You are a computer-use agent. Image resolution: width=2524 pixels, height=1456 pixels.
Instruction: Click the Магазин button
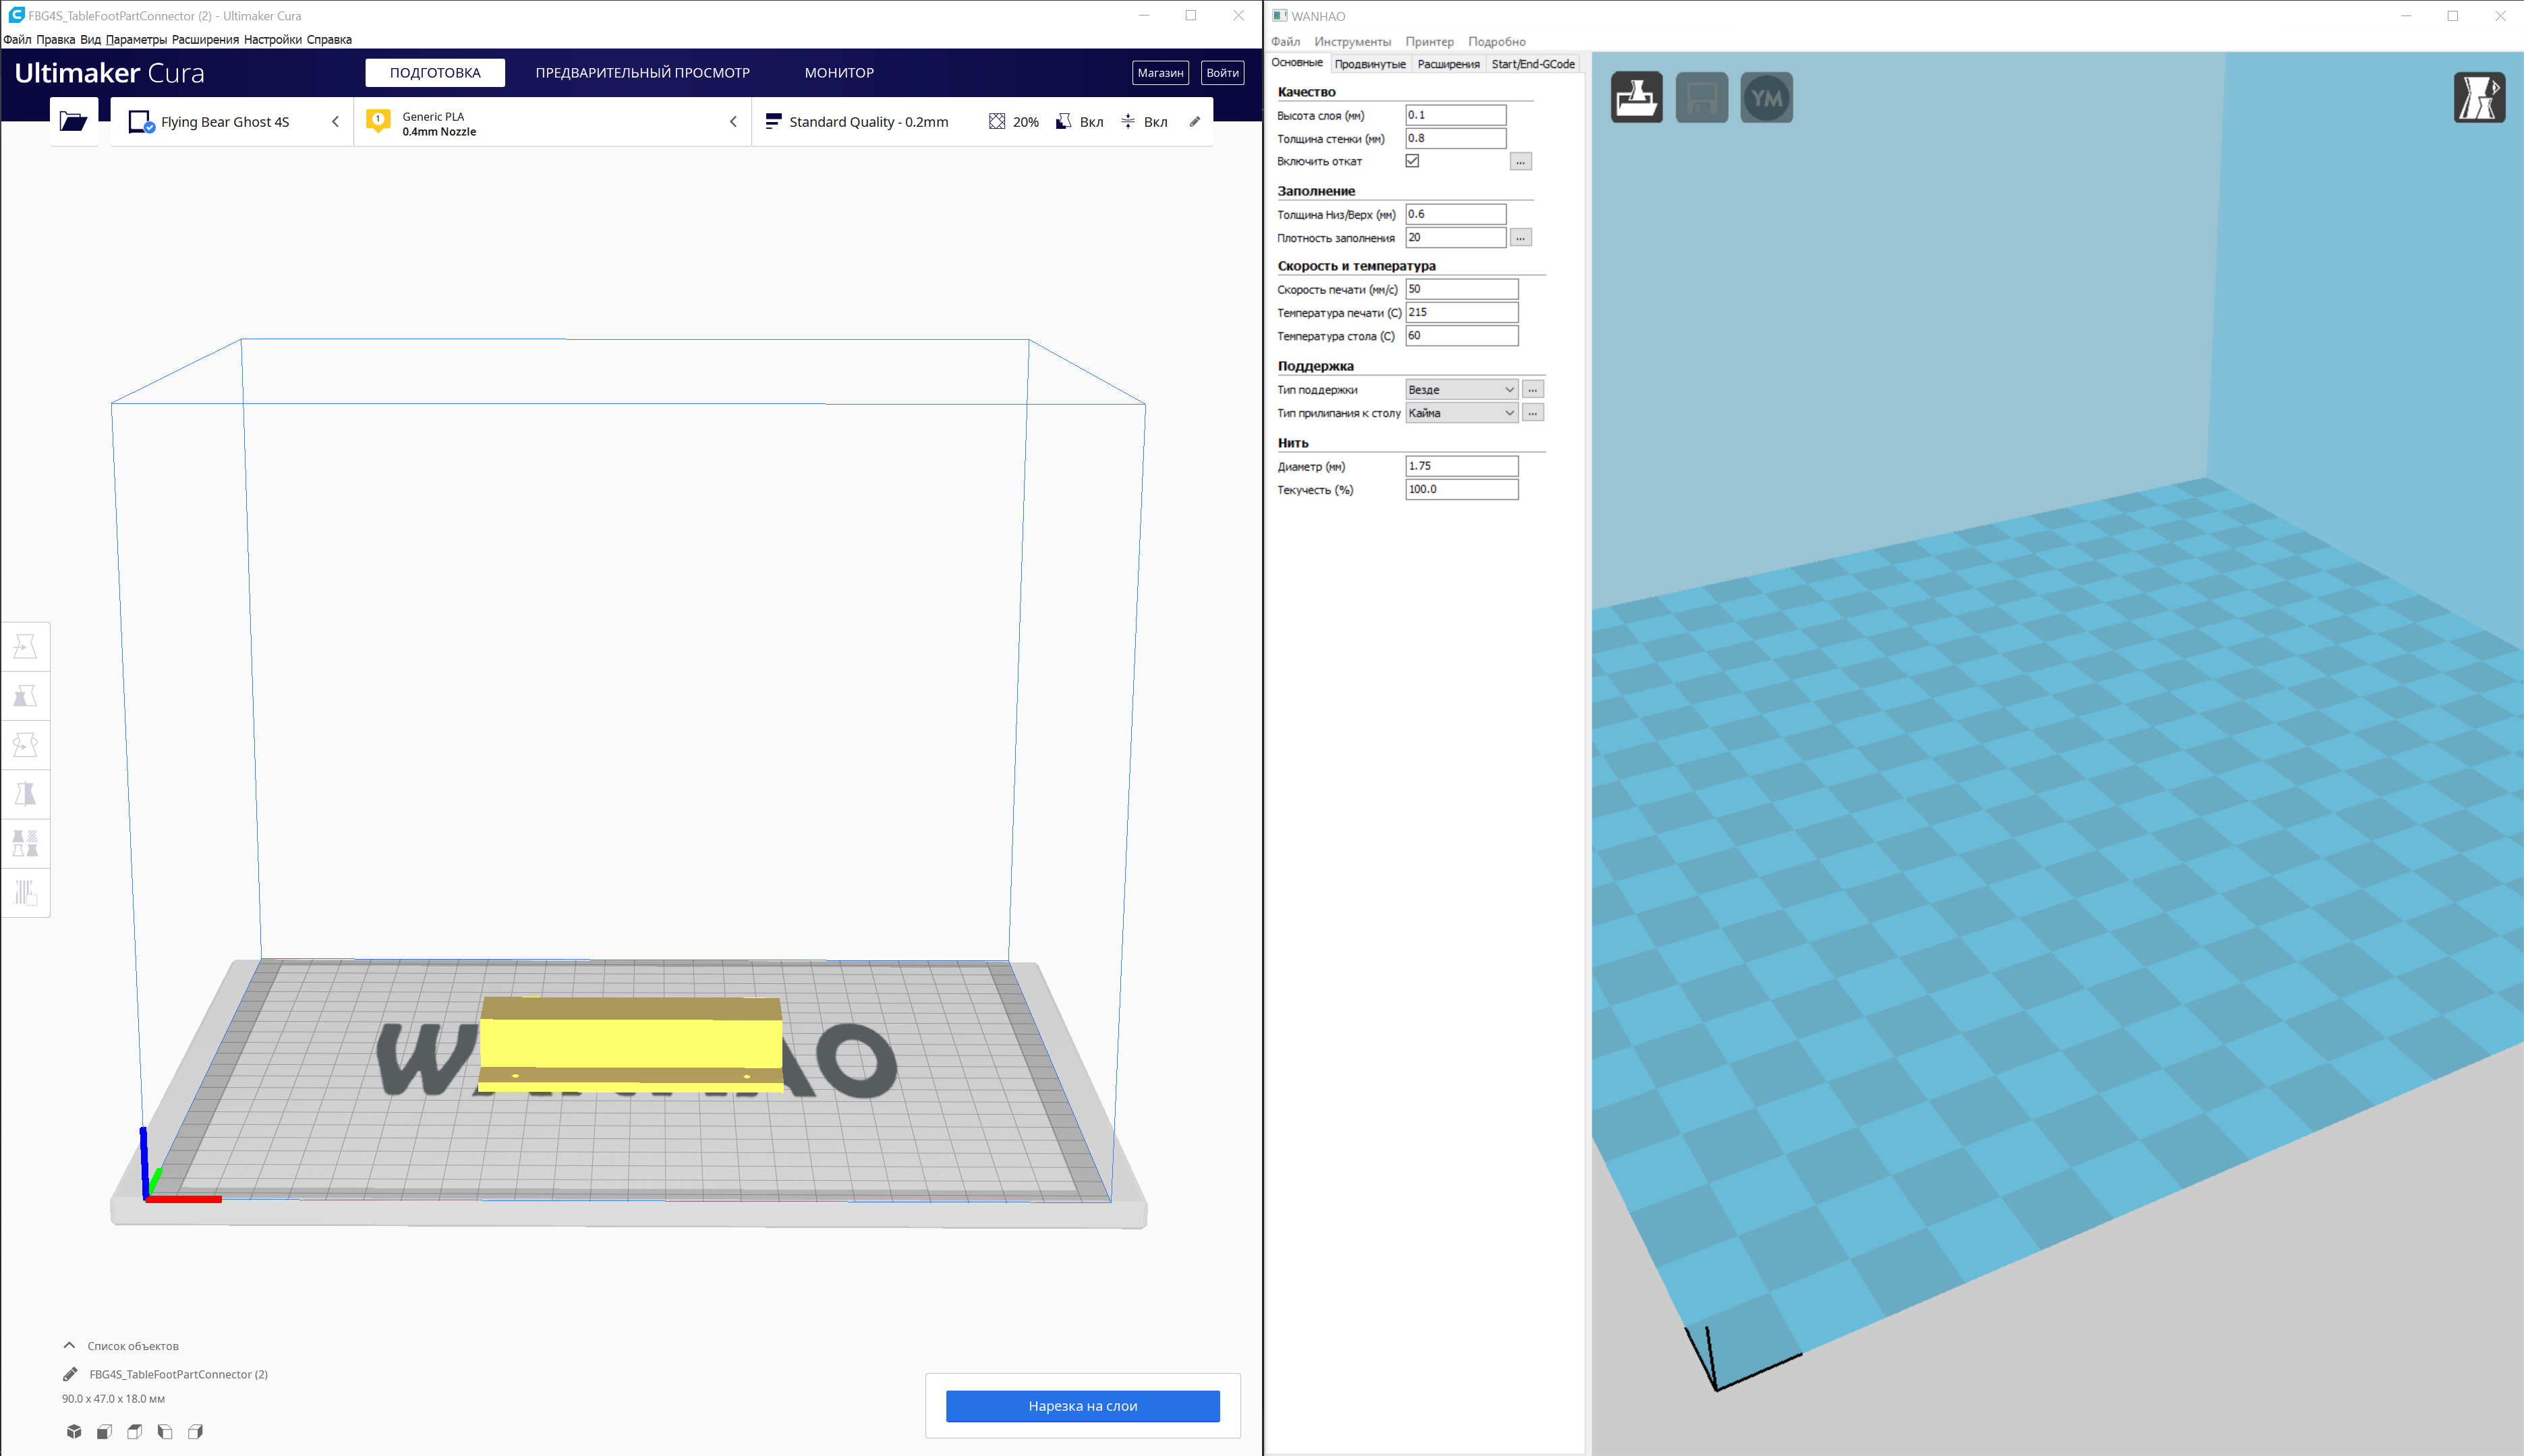click(1160, 73)
